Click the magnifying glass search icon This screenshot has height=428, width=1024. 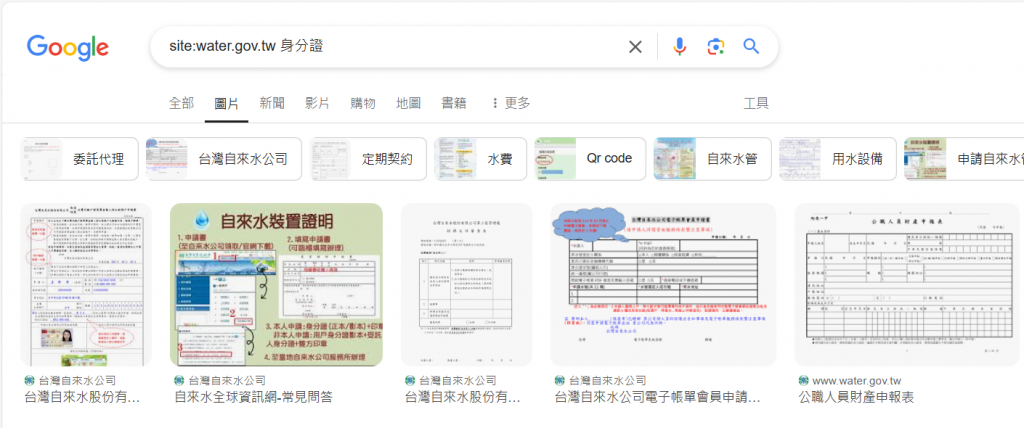(752, 46)
